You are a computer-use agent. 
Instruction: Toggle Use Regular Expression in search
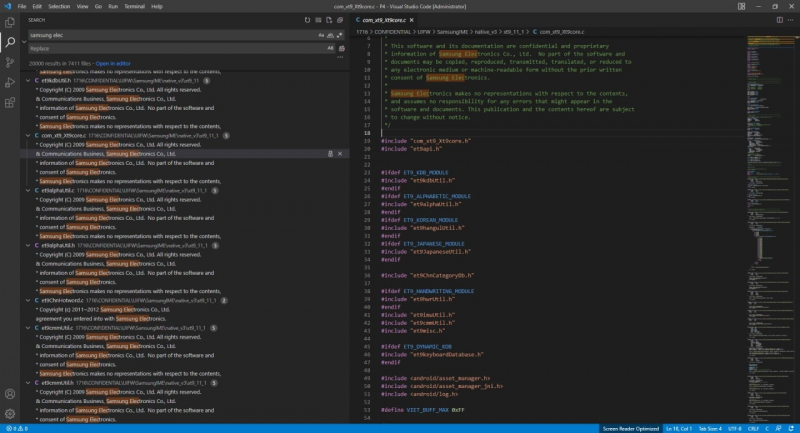[340, 34]
